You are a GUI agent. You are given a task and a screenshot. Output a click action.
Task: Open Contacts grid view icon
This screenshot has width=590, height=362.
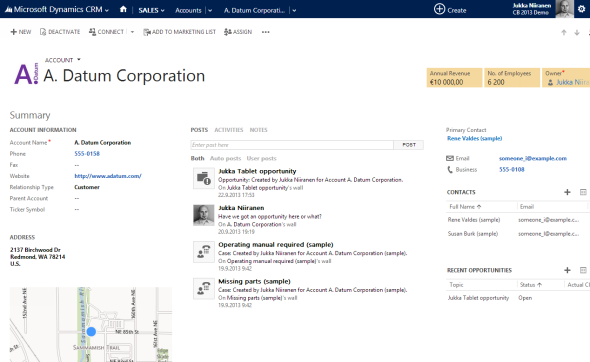click(583, 192)
